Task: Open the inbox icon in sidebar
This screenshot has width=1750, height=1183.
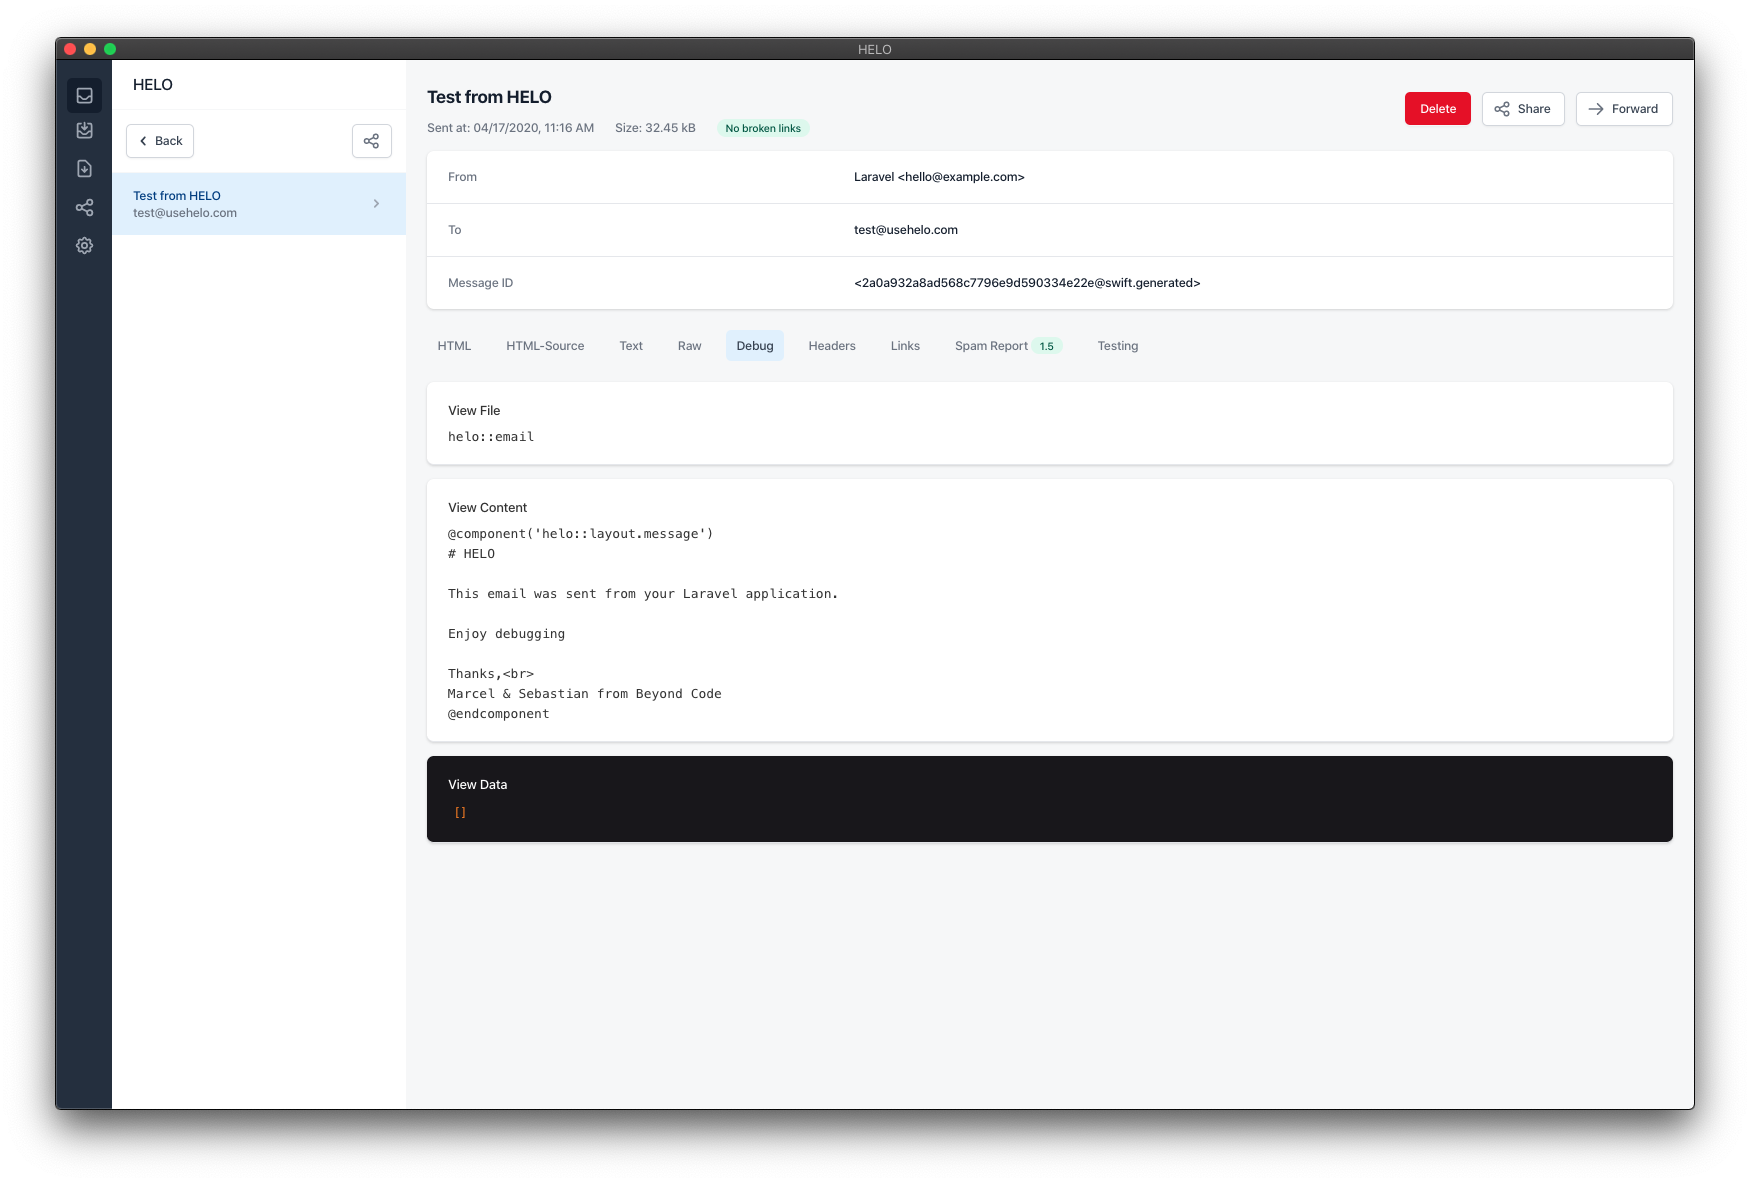Action: [x=85, y=96]
